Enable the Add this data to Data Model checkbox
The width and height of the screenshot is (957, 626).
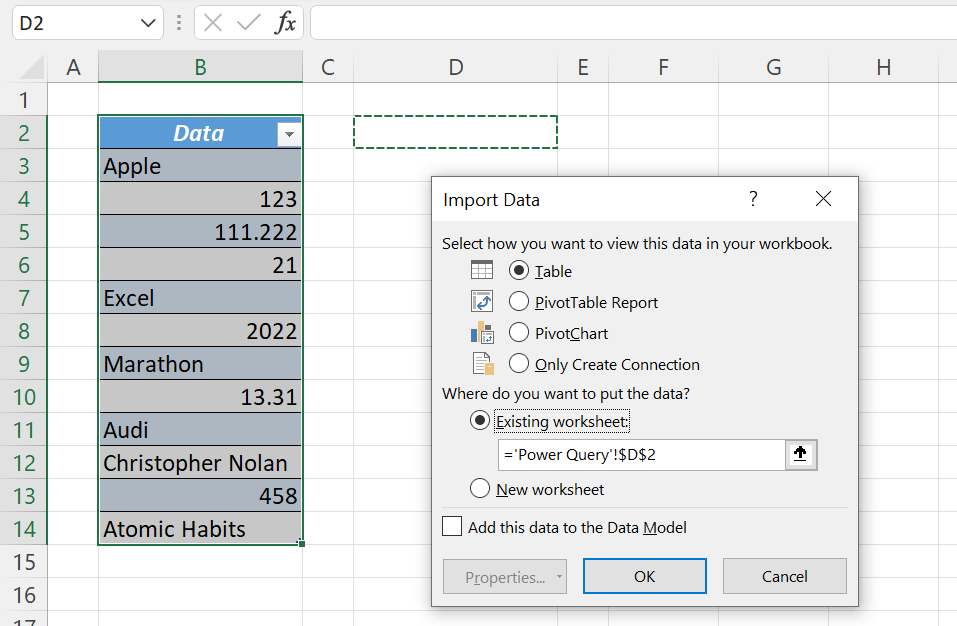[451, 526]
